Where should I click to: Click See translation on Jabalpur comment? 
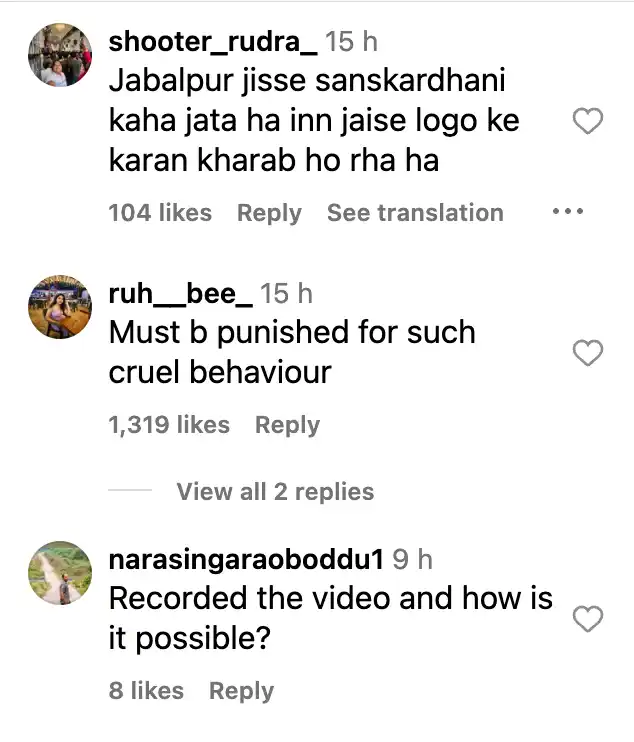click(415, 212)
